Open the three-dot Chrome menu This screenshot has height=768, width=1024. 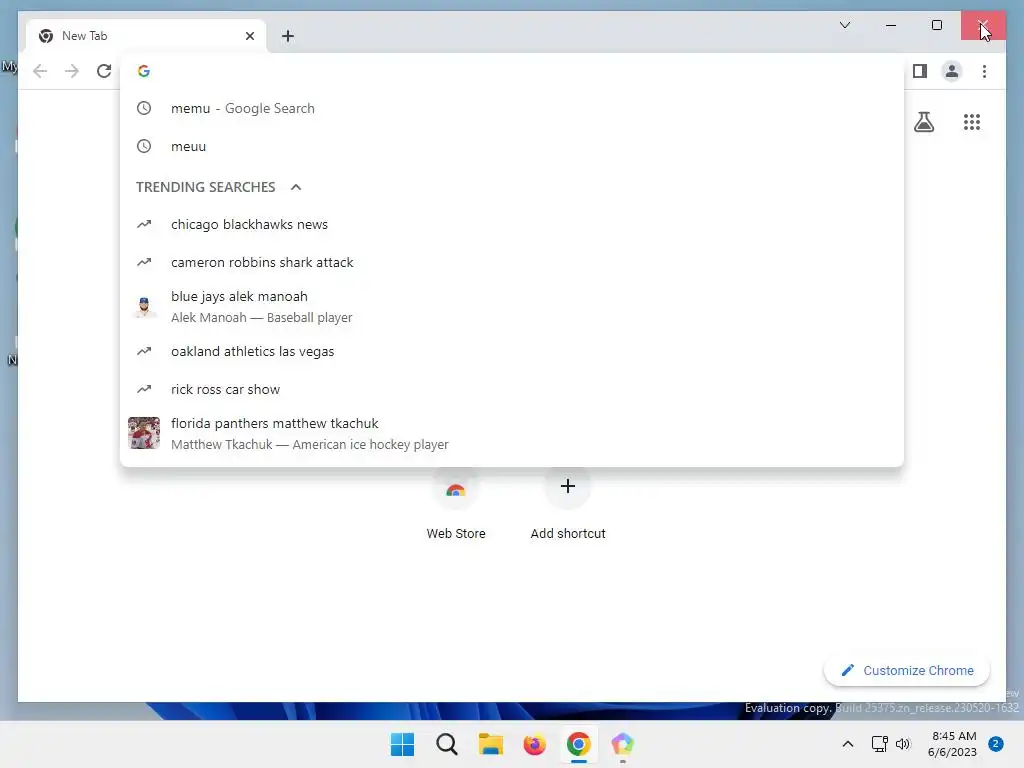pyautogui.click(x=984, y=71)
